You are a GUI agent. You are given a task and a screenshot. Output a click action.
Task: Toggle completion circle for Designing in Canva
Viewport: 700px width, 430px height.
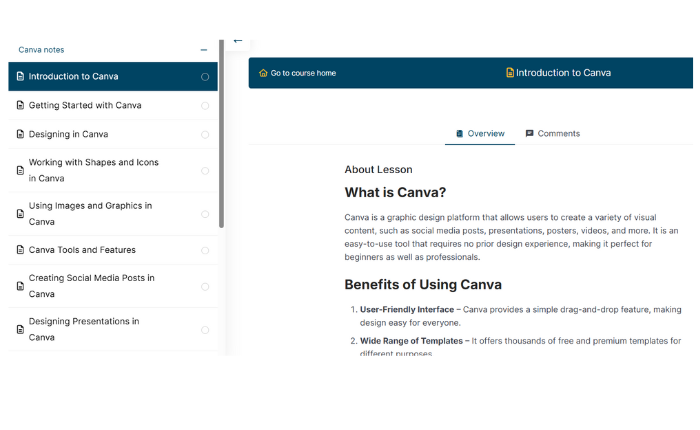point(205,135)
